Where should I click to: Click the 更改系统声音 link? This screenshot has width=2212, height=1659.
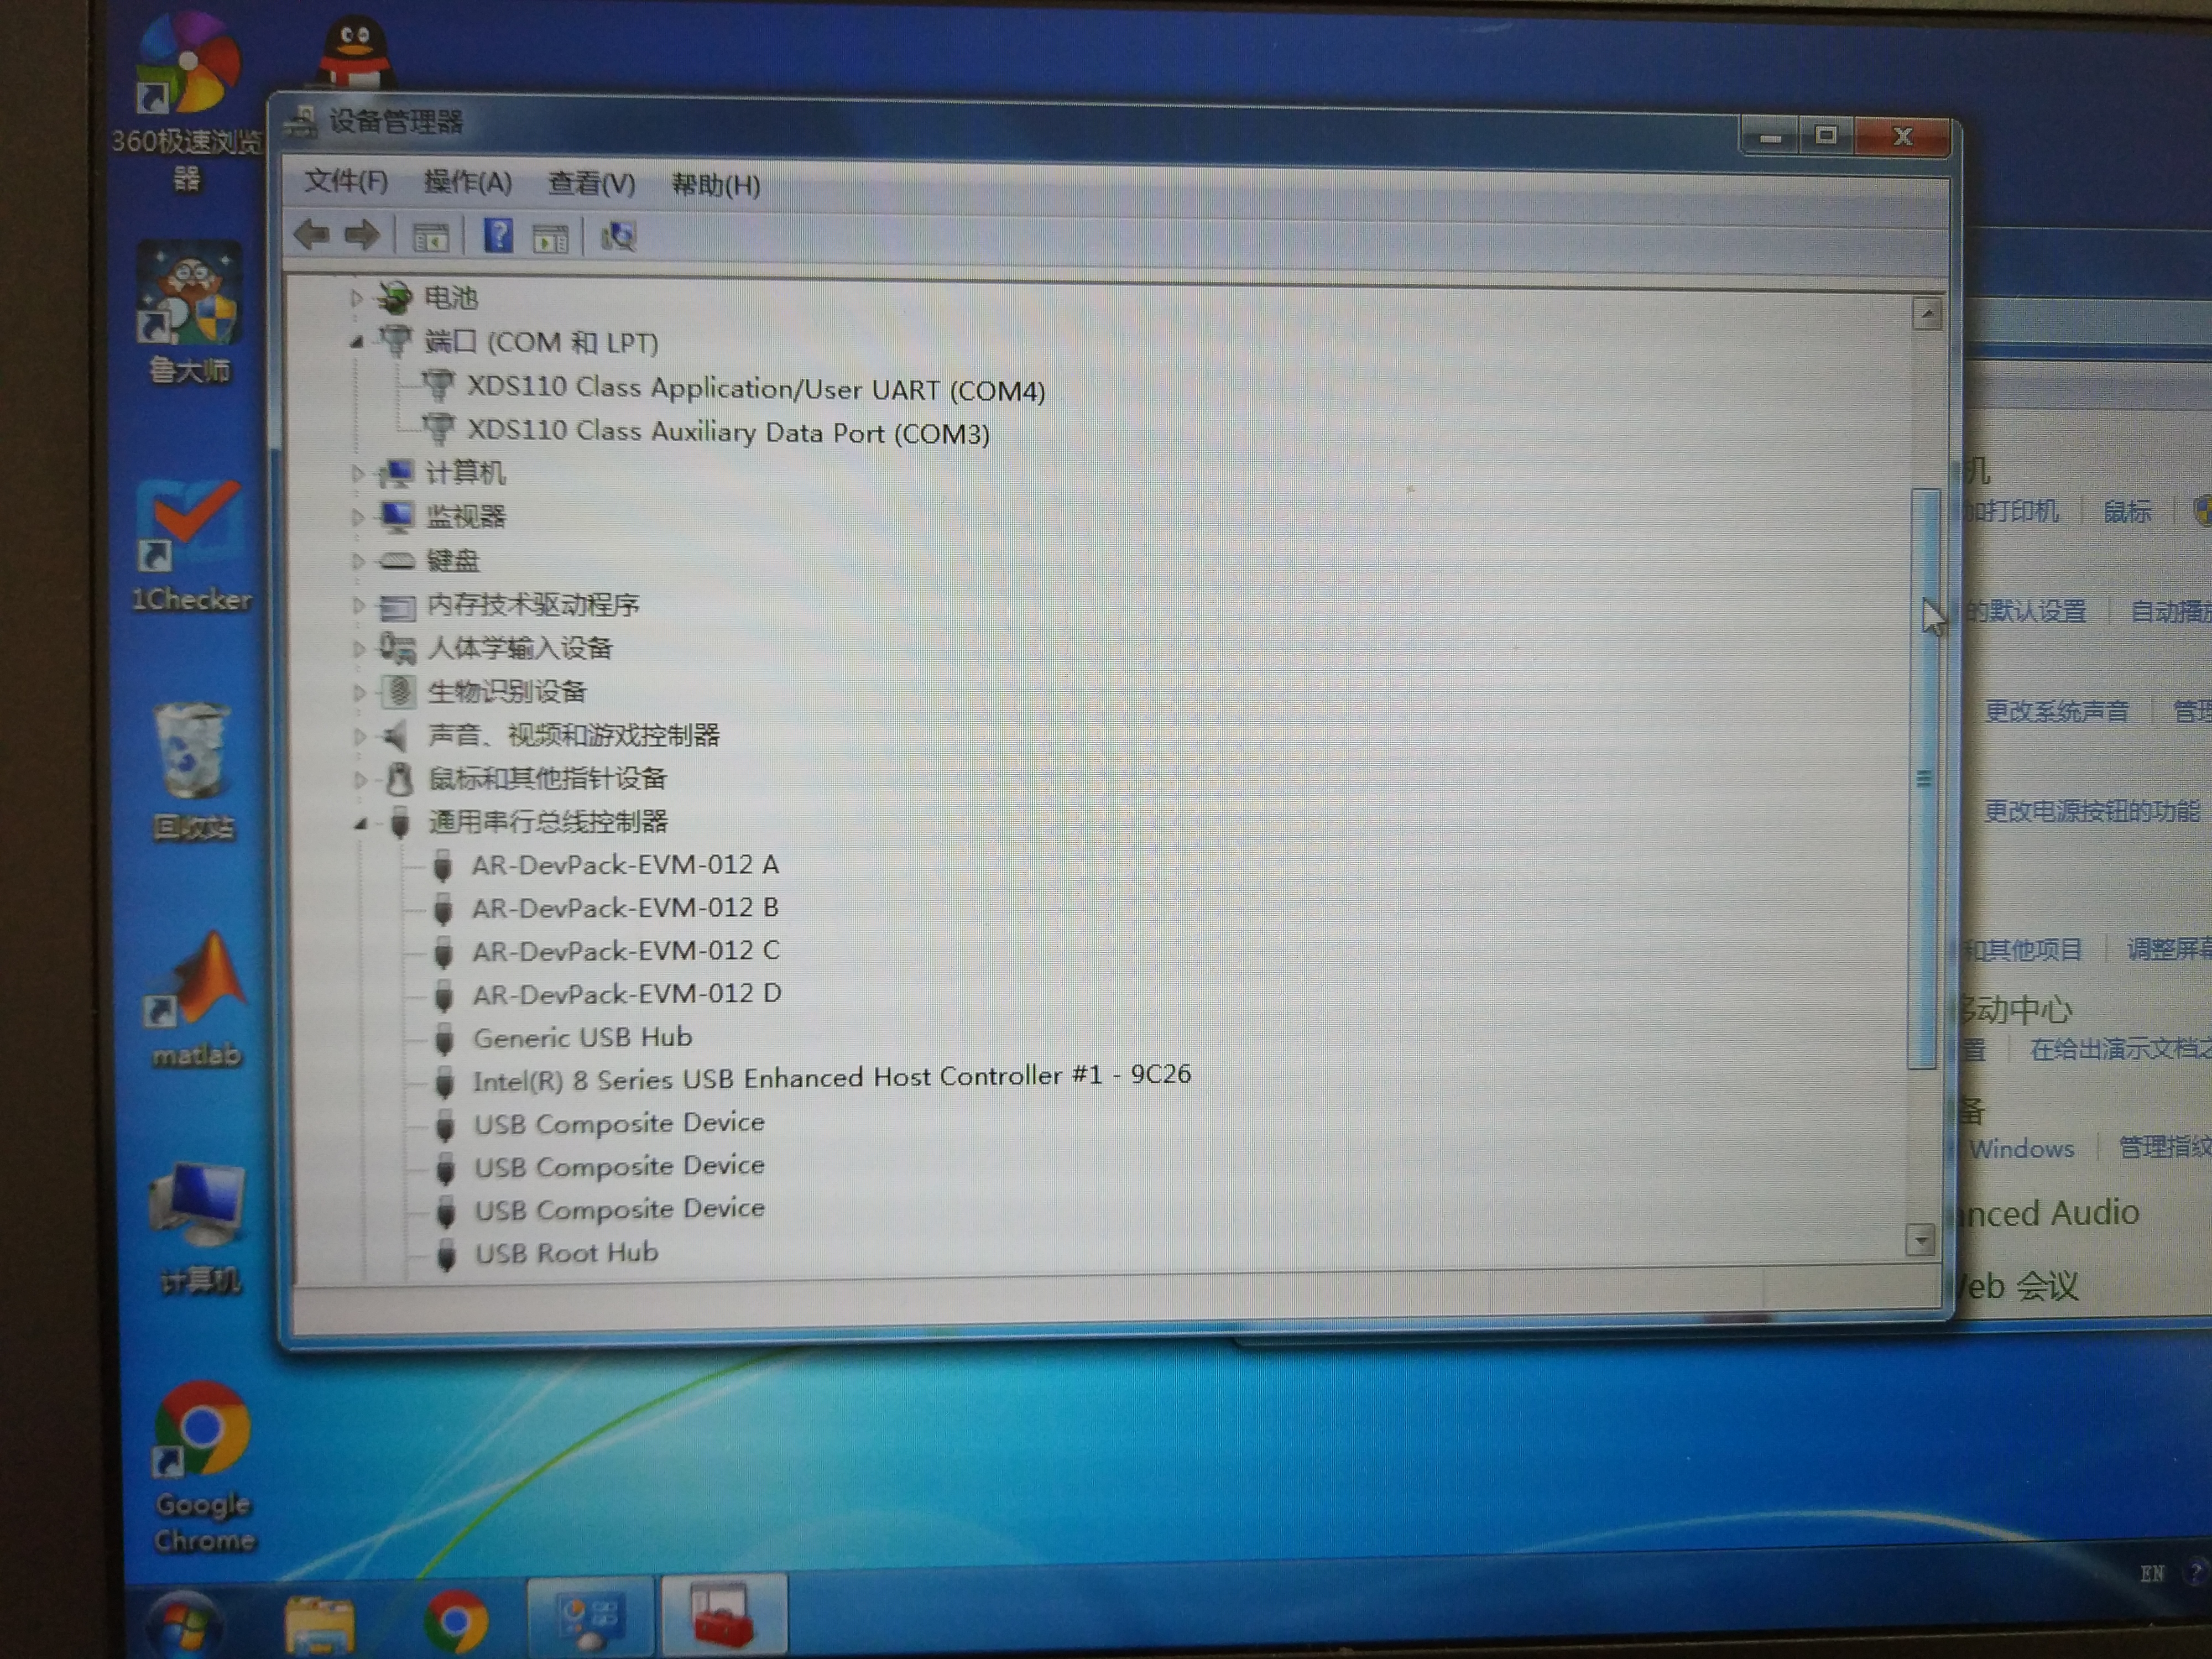click(2056, 711)
